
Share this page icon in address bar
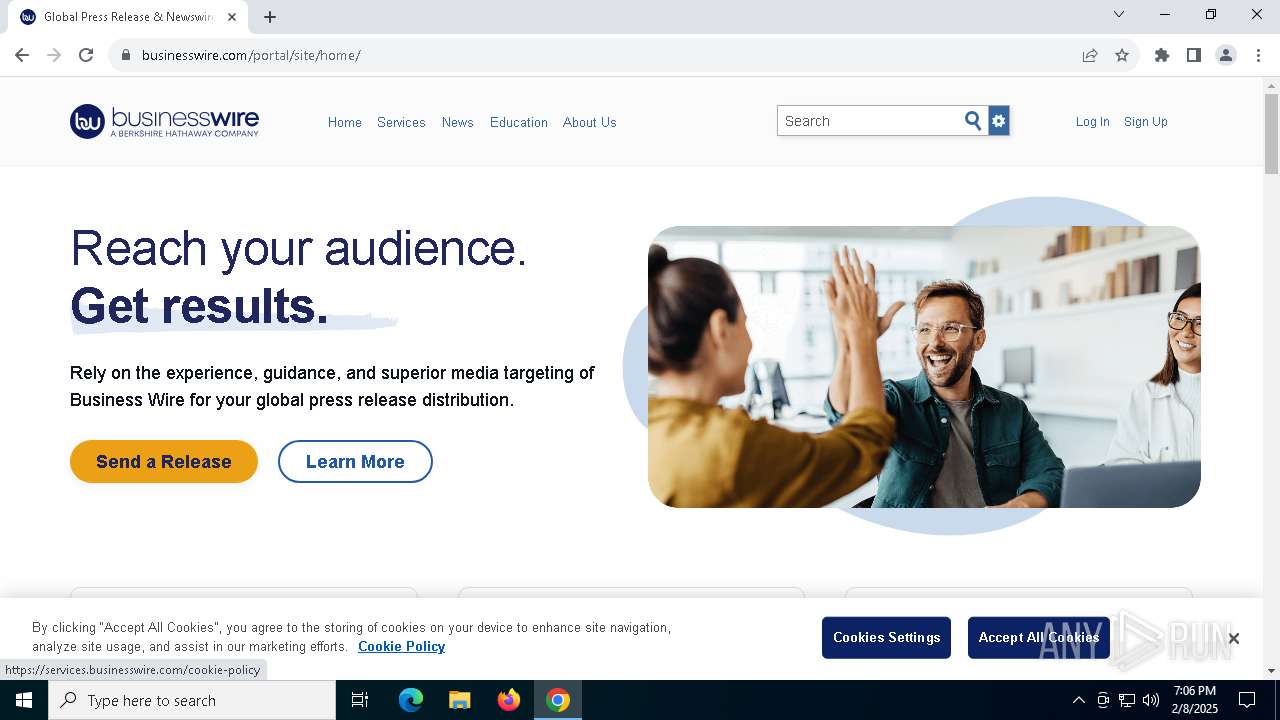click(x=1090, y=55)
